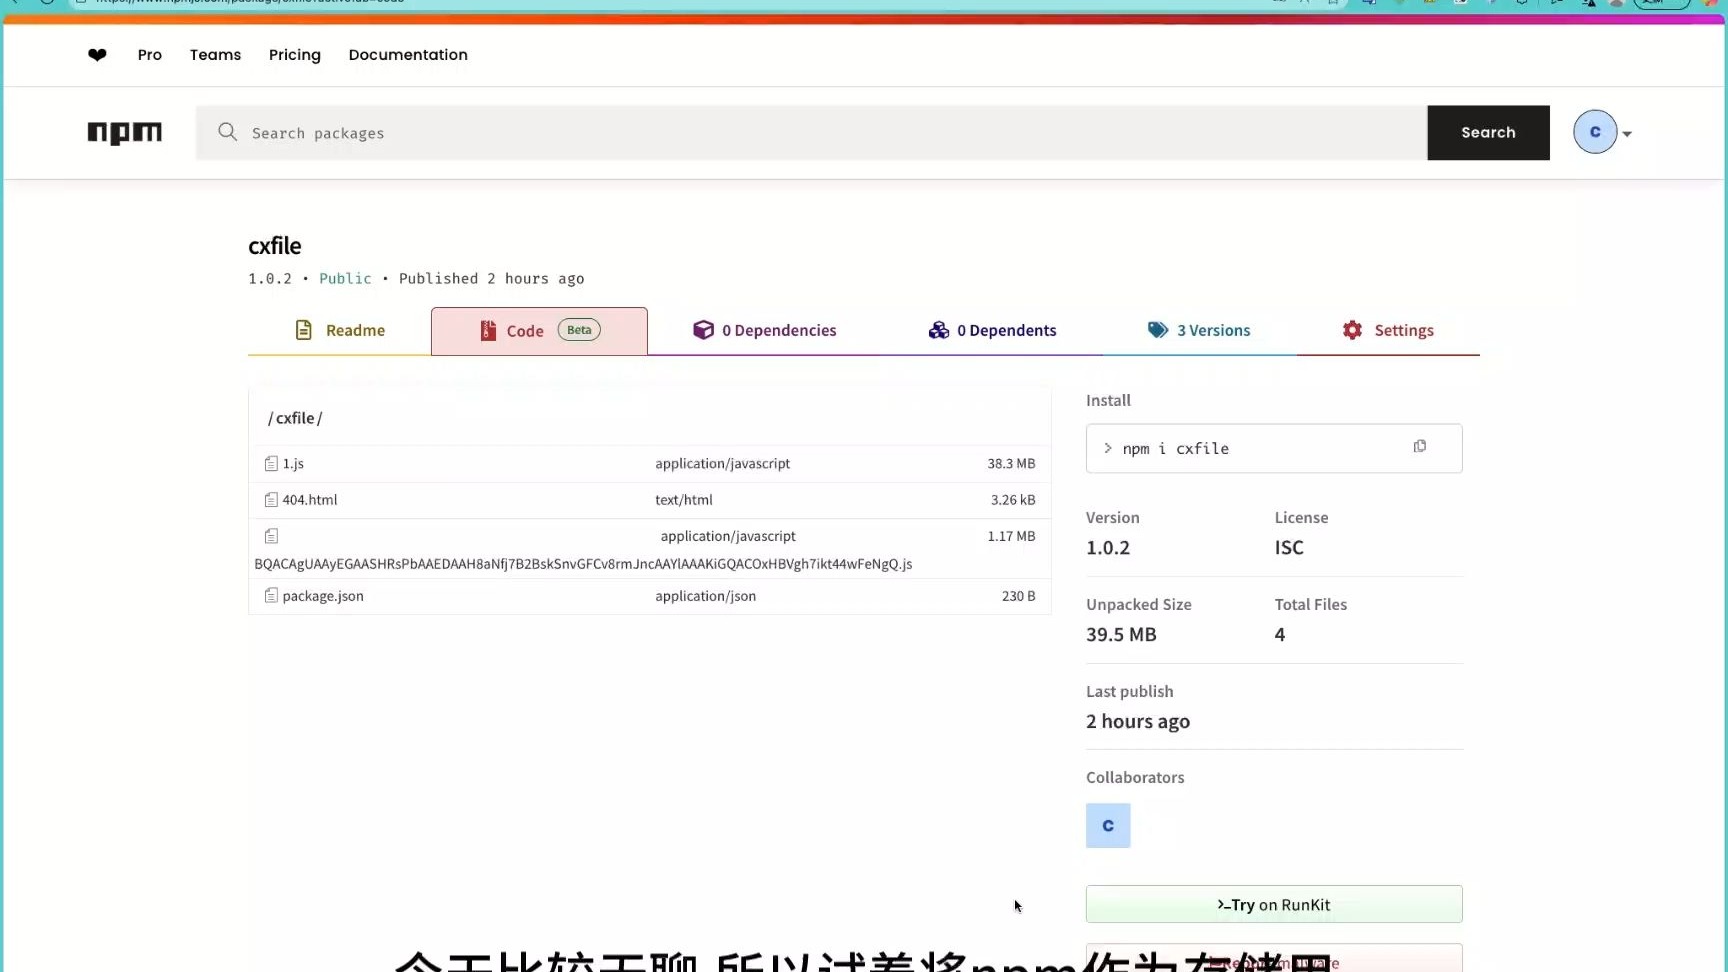Open the 0 Dependencies tab

[x=765, y=330]
